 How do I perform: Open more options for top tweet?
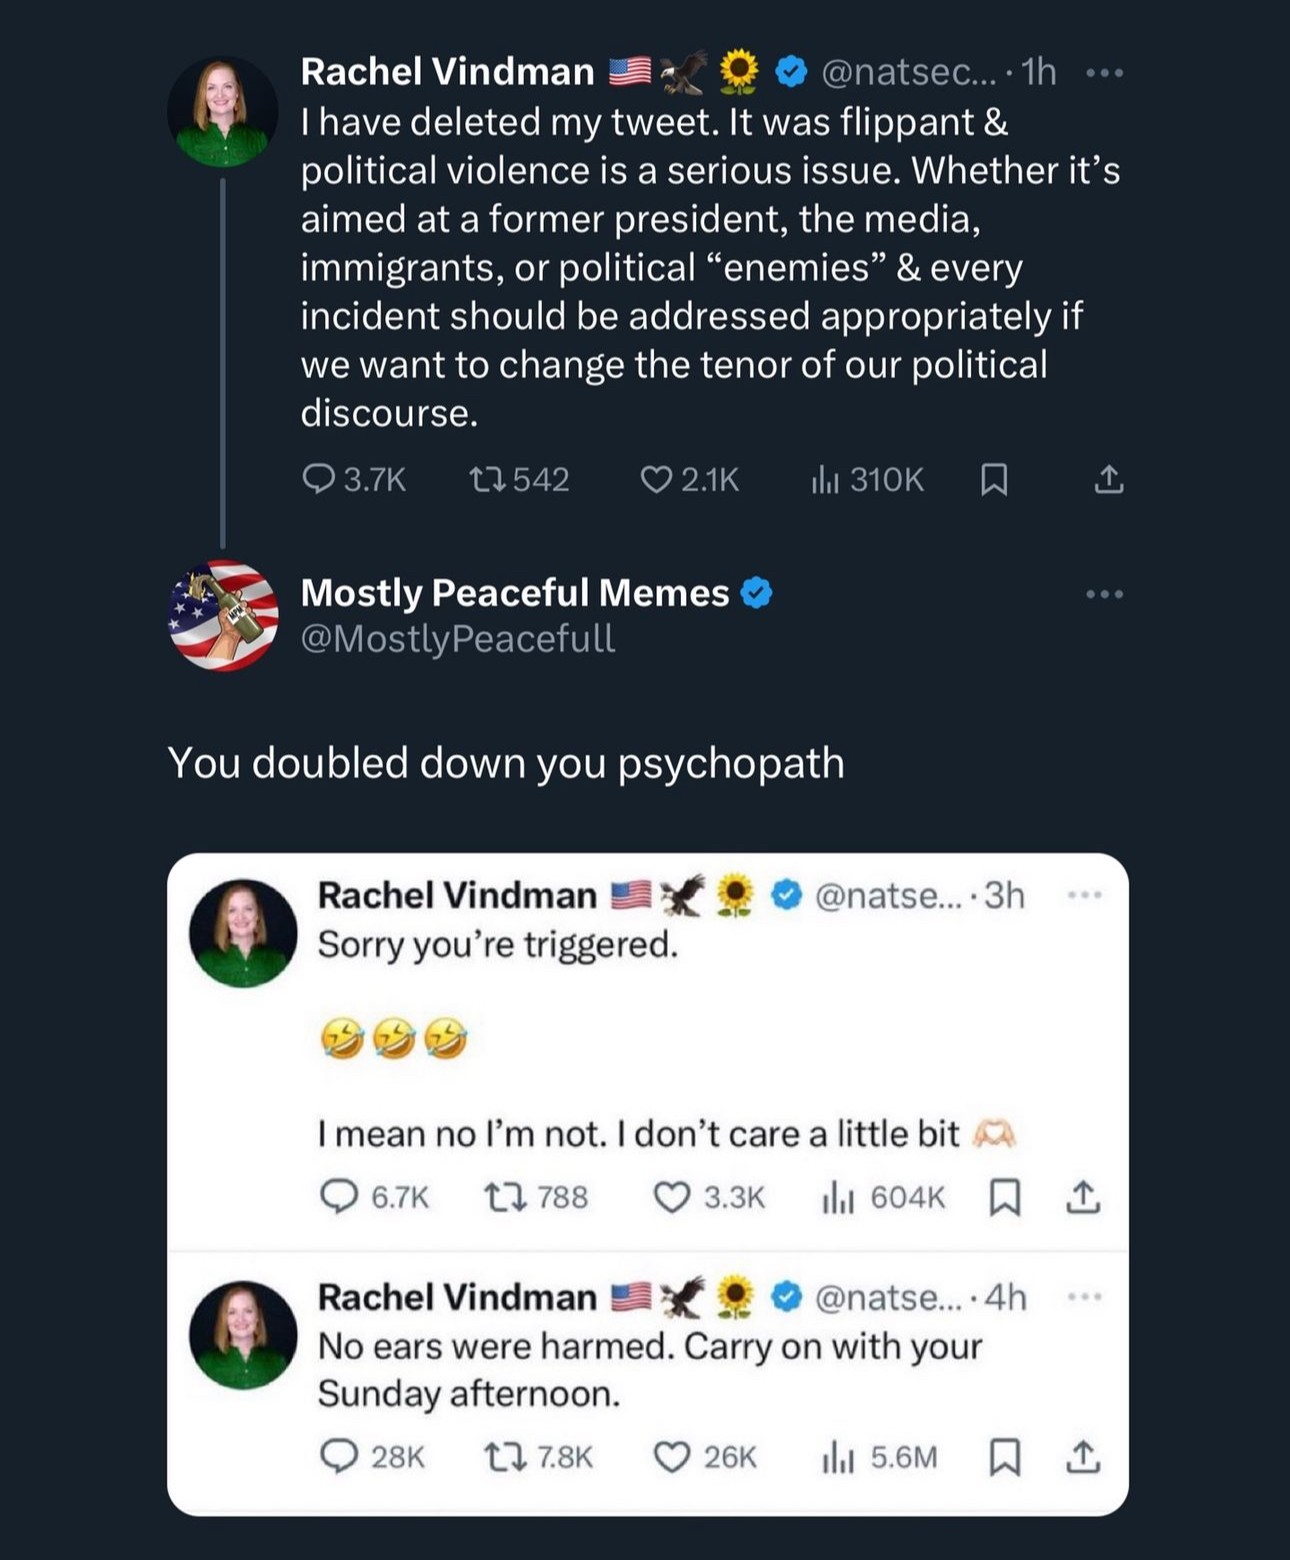[x=1105, y=73]
